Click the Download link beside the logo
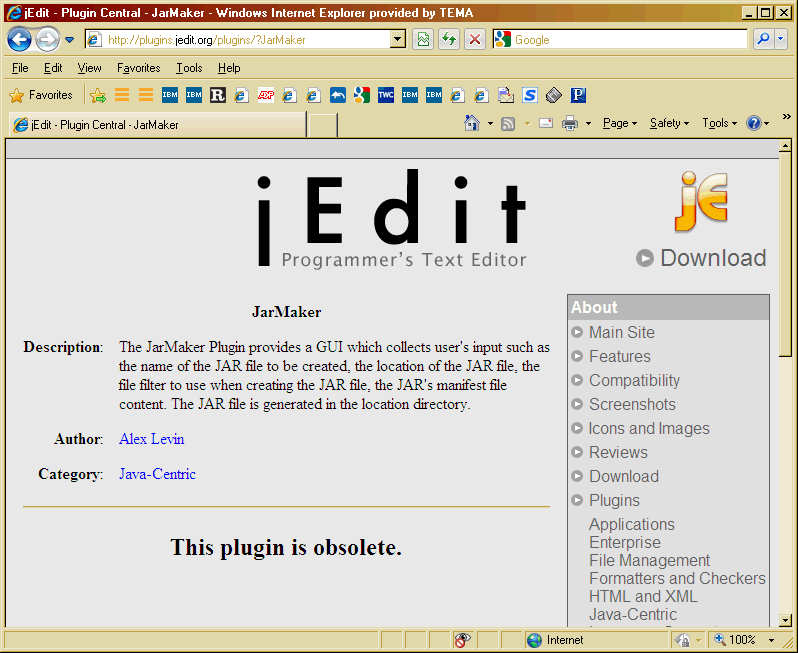798x653 pixels. tap(712, 258)
